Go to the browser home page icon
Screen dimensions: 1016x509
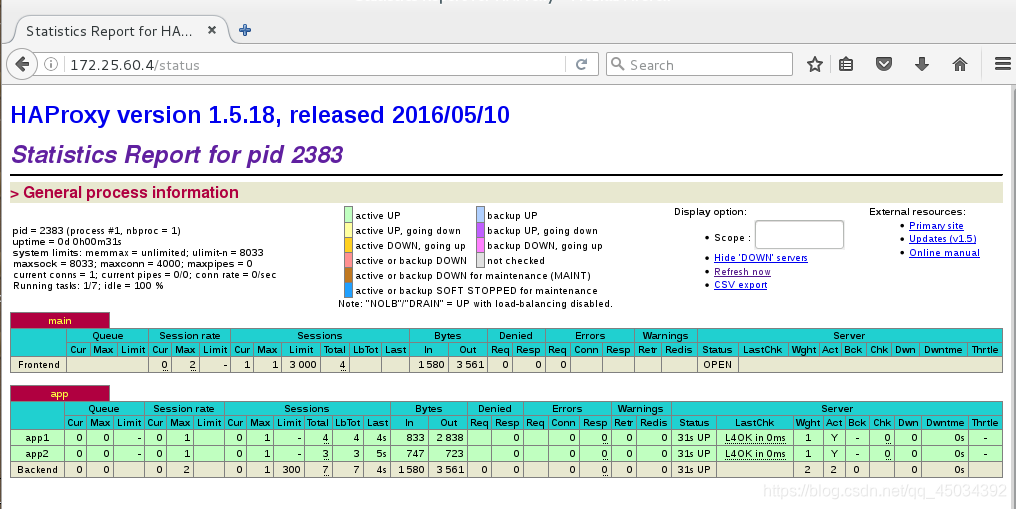point(960,64)
